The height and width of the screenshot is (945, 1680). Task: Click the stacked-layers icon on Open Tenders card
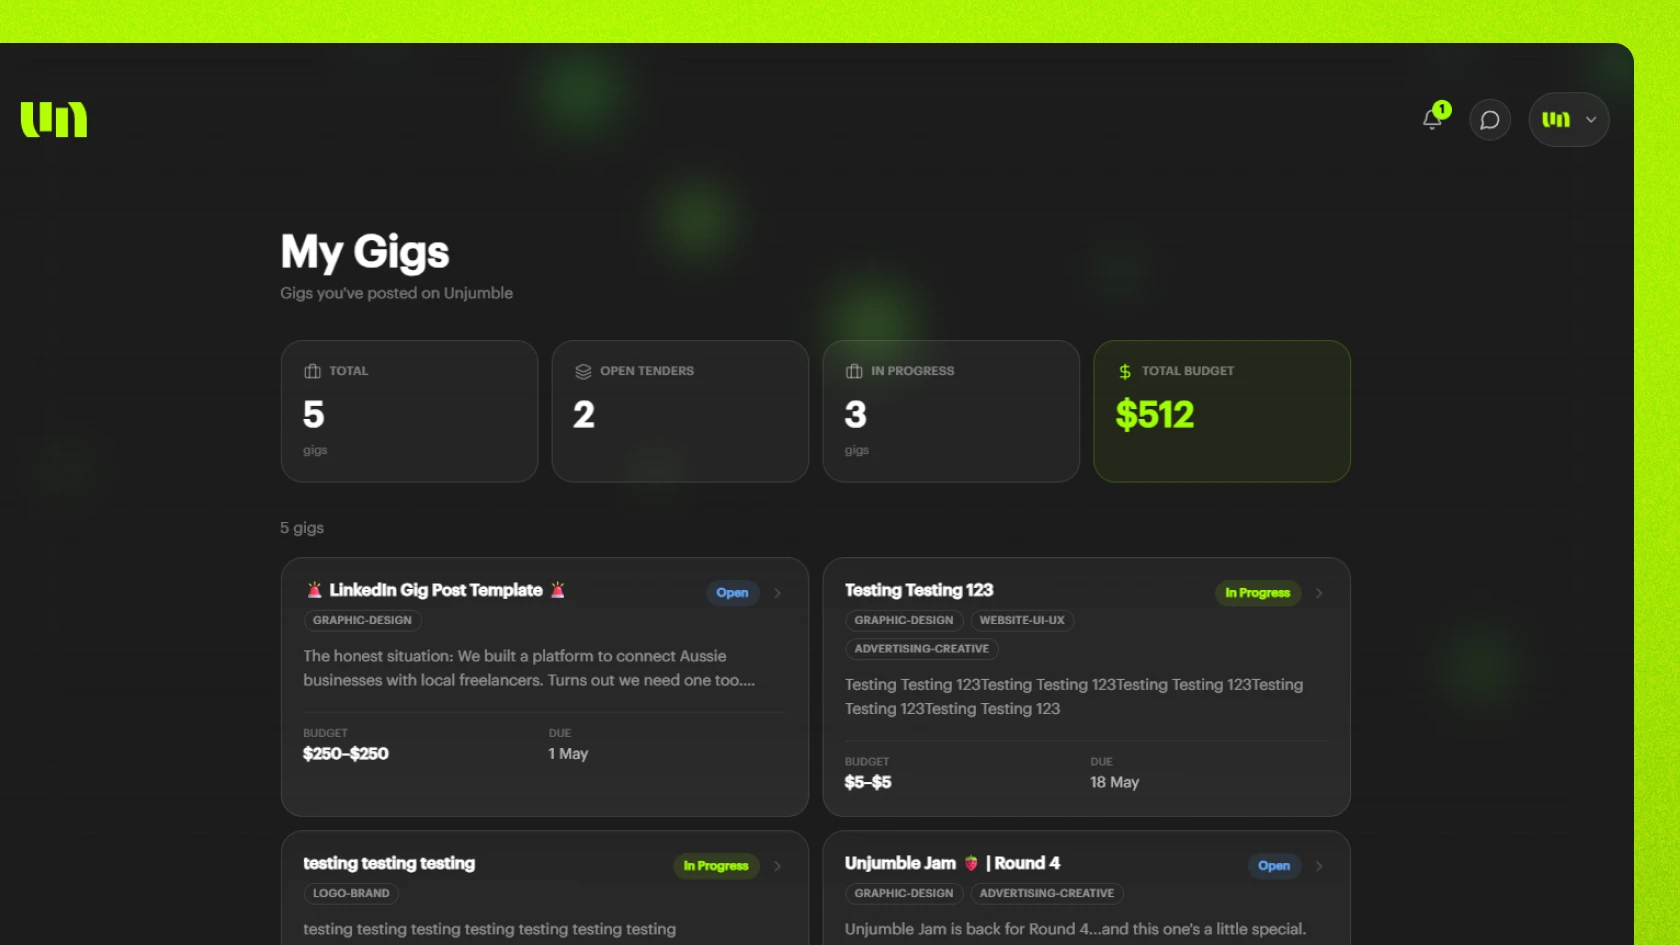(582, 370)
